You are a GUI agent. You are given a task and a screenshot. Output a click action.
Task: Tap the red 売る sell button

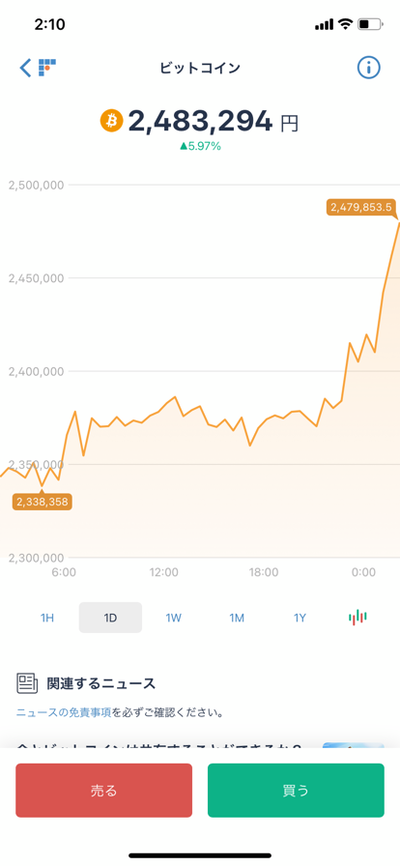point(104,790)
